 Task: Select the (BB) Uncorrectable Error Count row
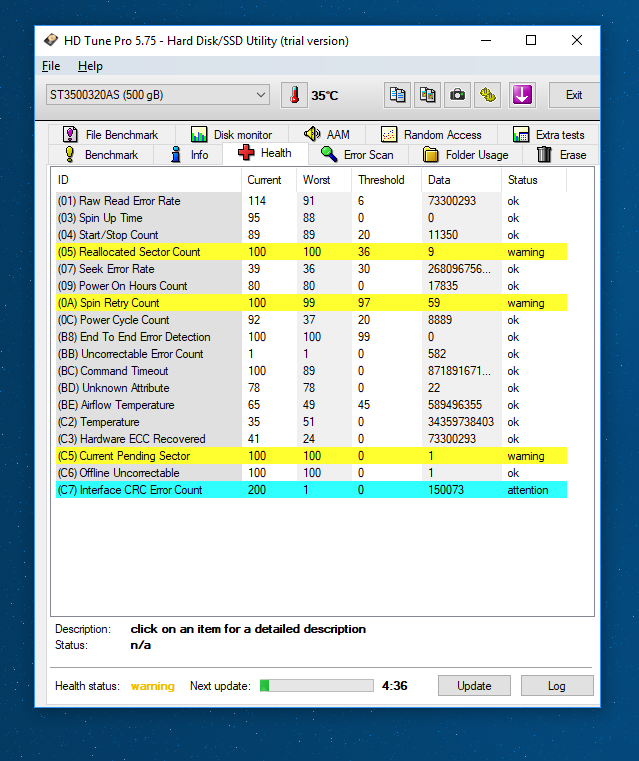pyautogui.click(x=311, y=354)
